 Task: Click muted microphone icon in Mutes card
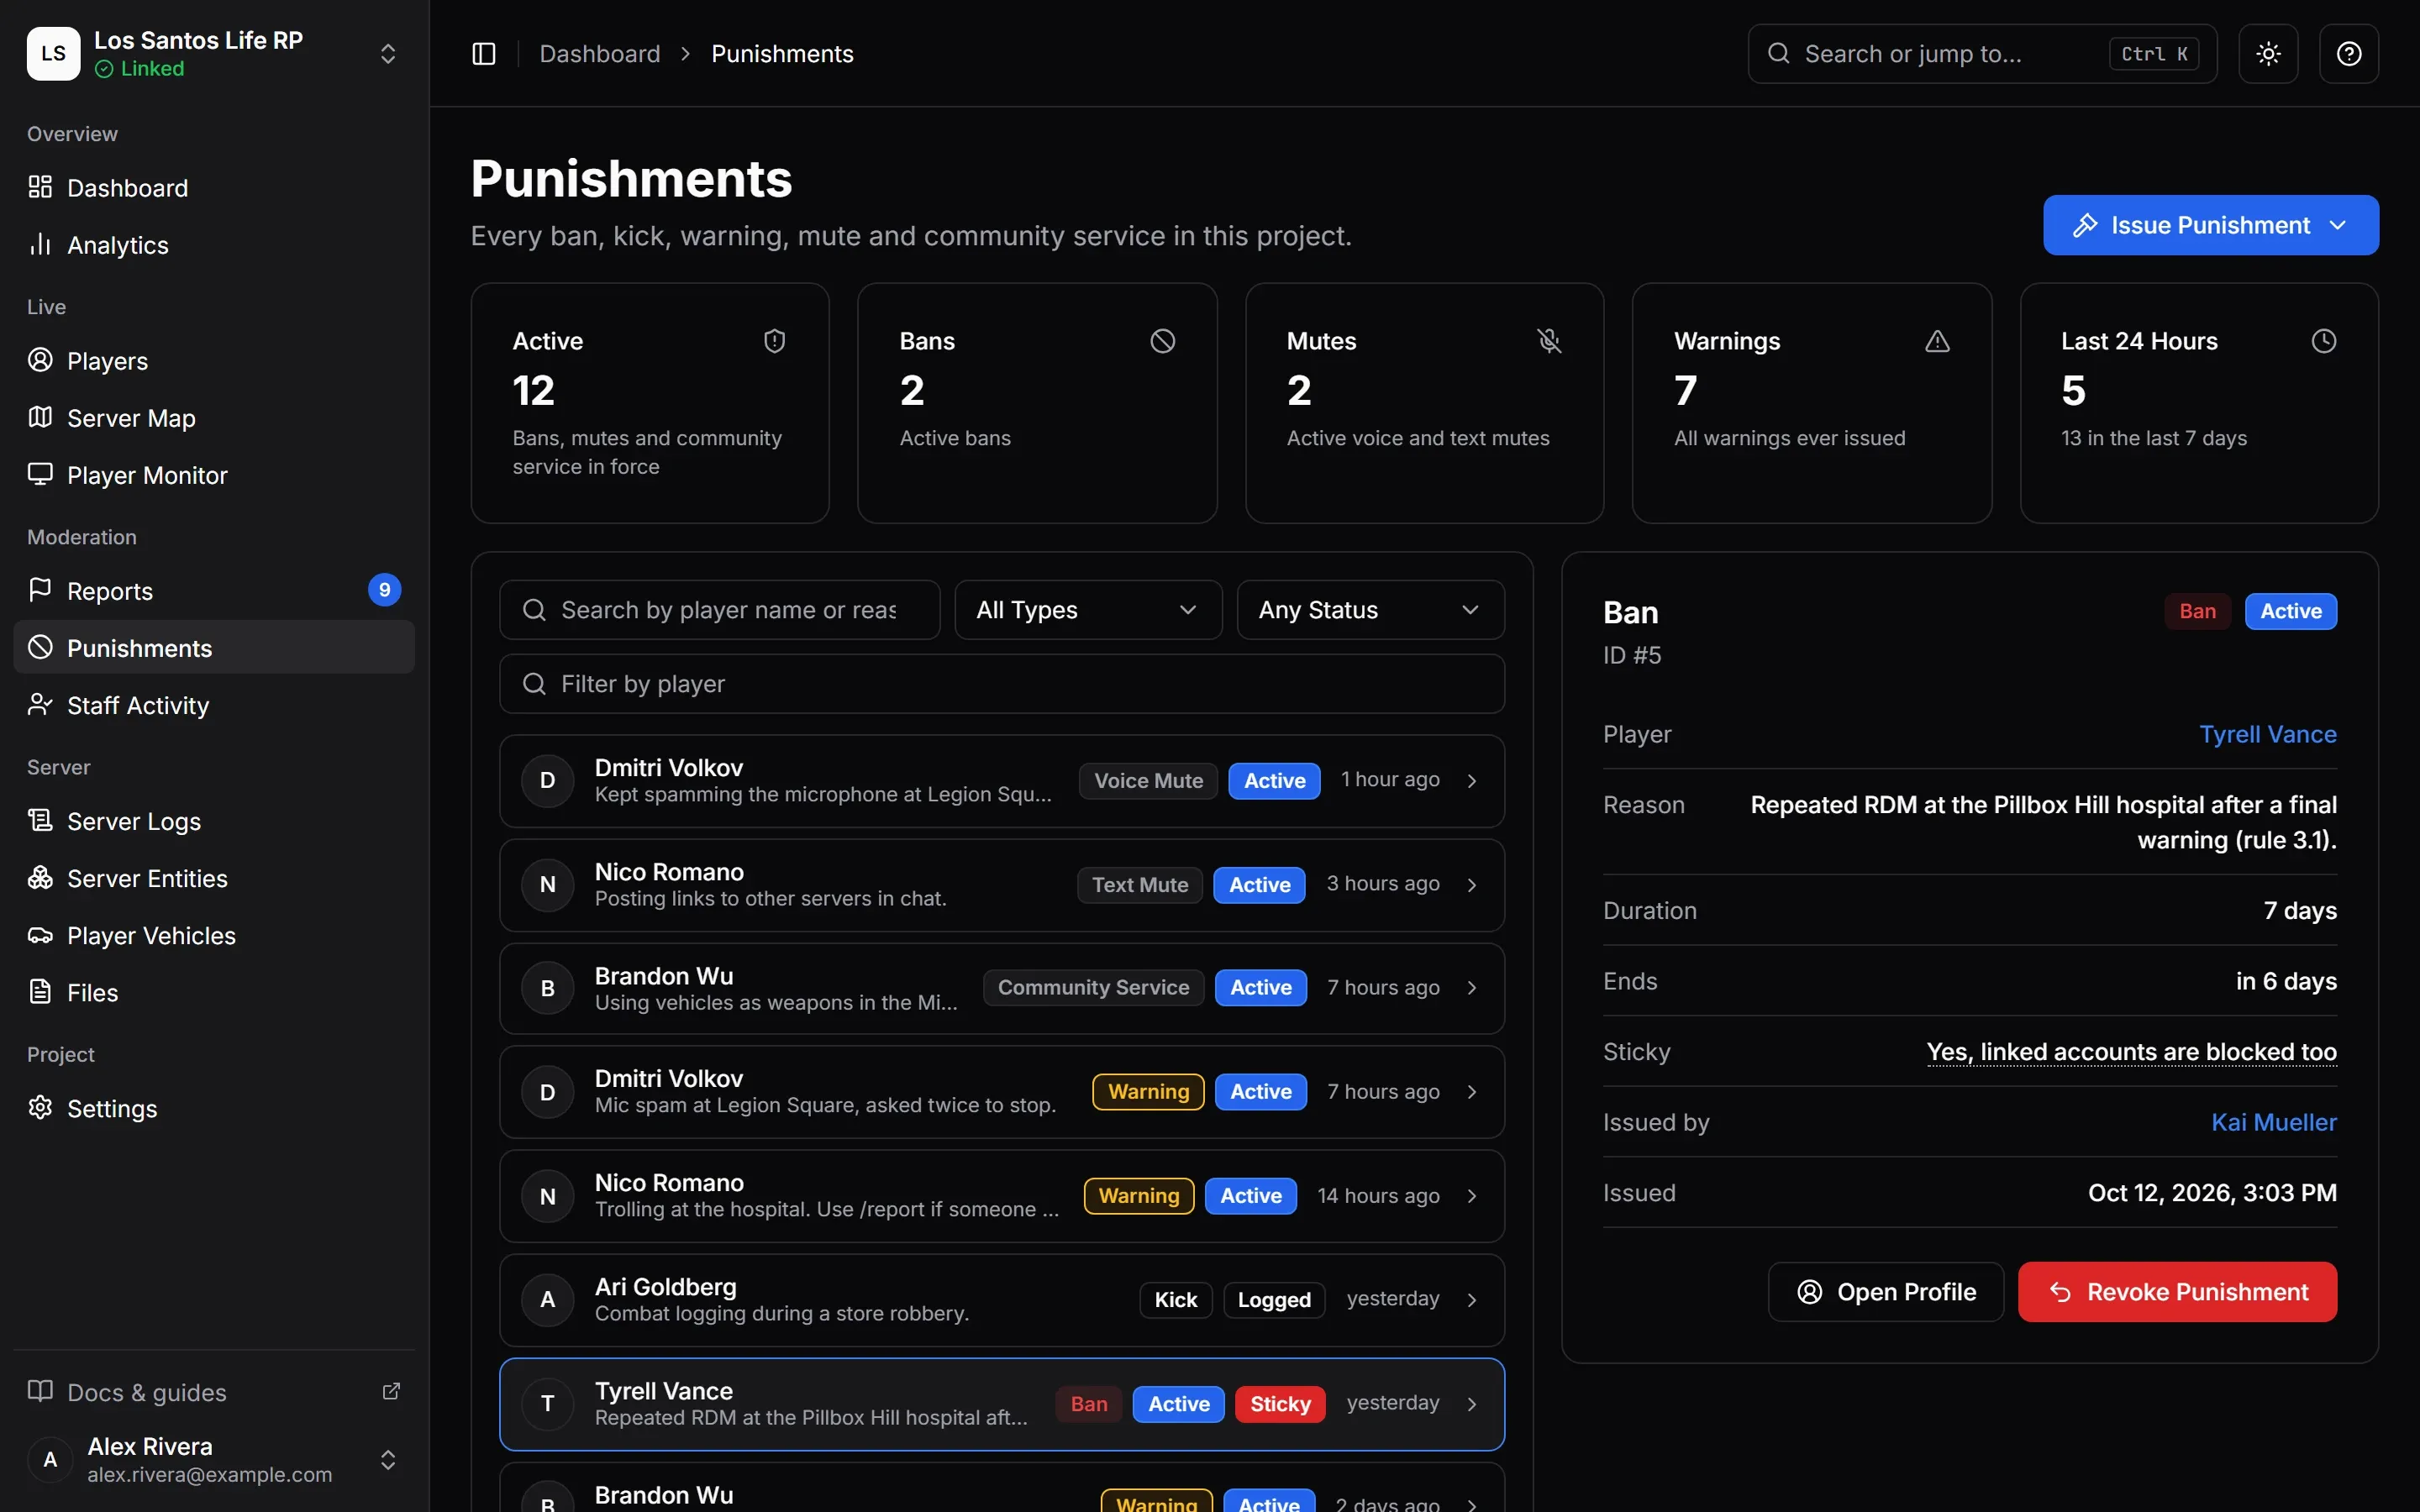tap(1549, 341)
